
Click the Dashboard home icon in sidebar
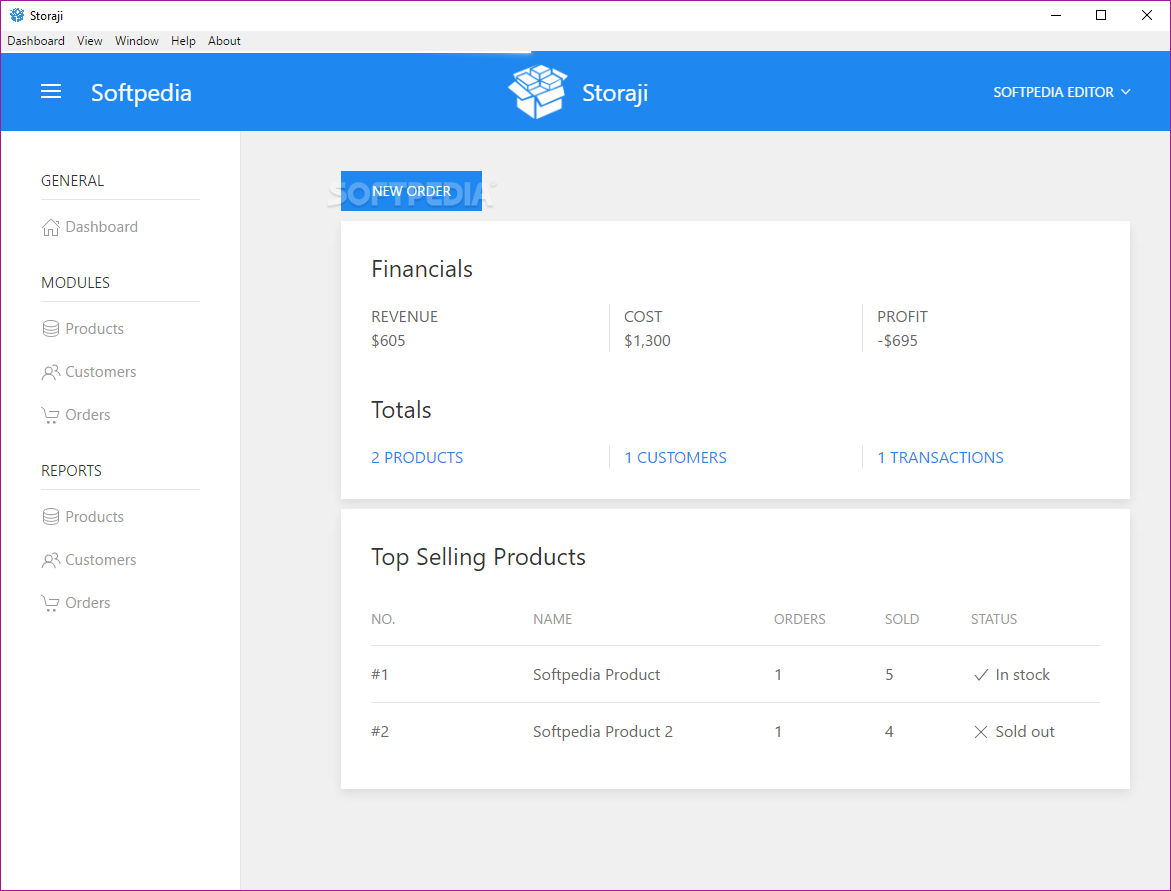point(50,227)
